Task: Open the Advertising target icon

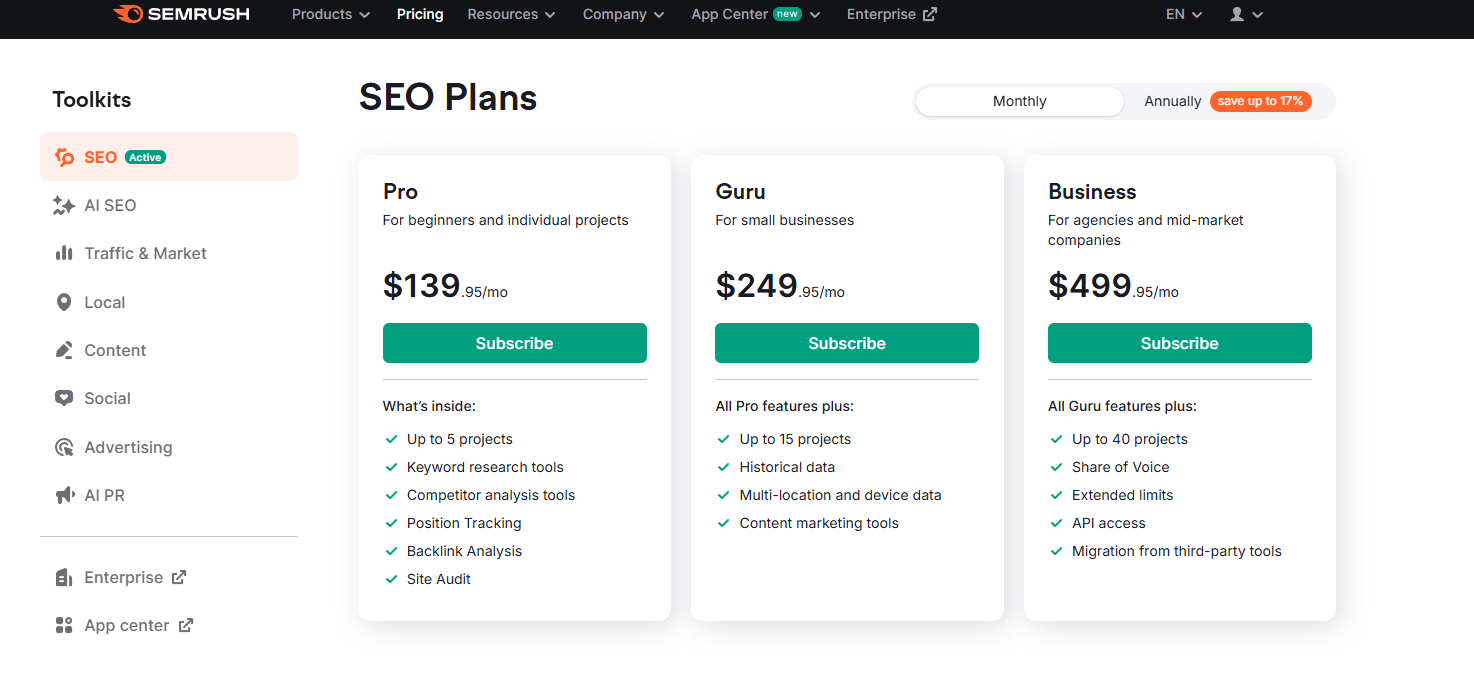Action: point(64,447)
